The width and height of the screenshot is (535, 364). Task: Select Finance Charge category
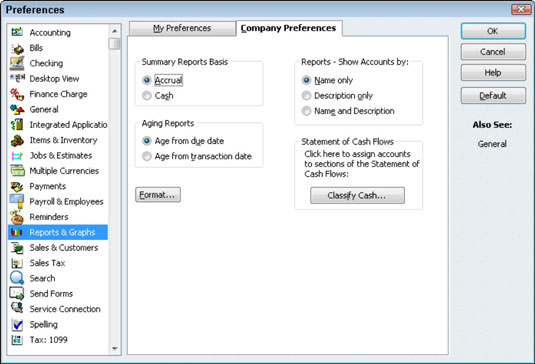click(58, 94)
